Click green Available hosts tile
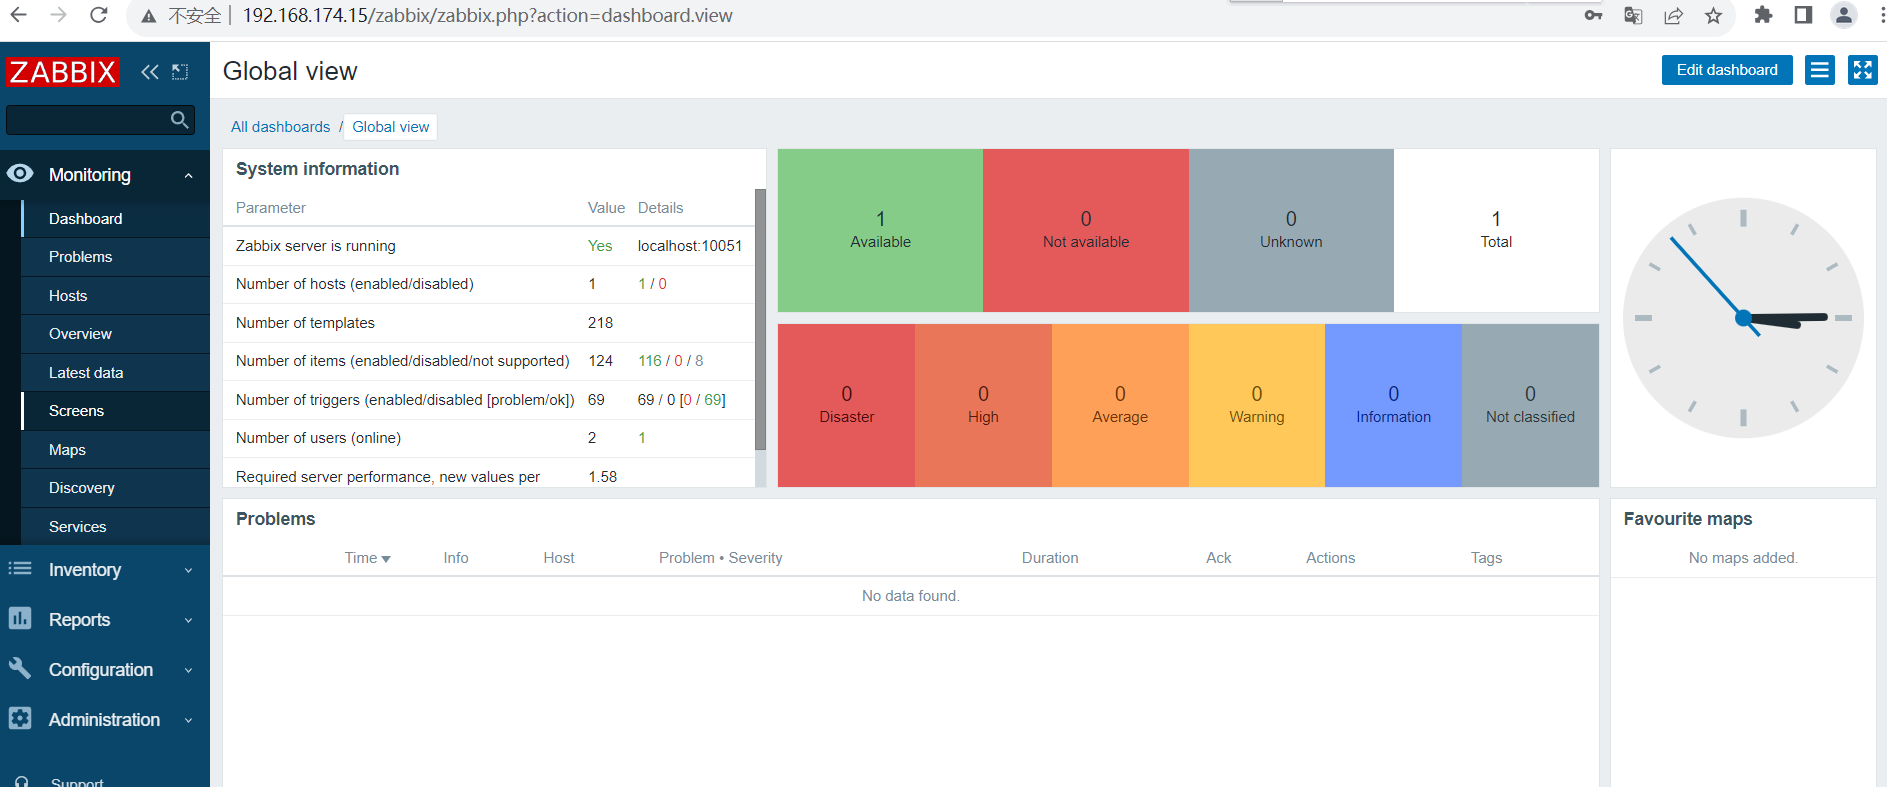The image size is (1887, 787). click(880, 230)
